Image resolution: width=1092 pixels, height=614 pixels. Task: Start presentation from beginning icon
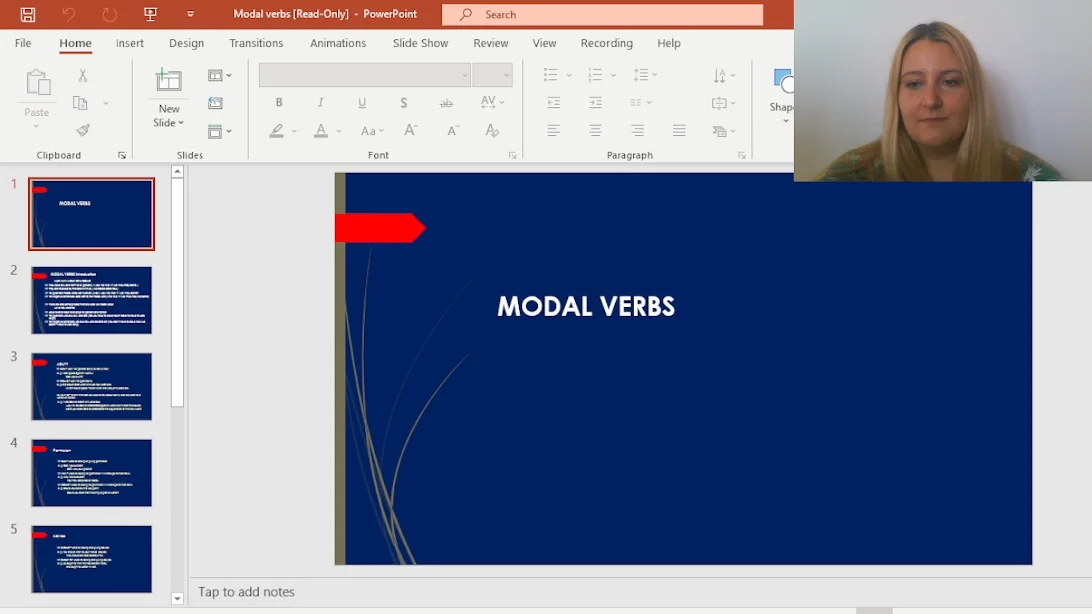(x=150, y=14)
